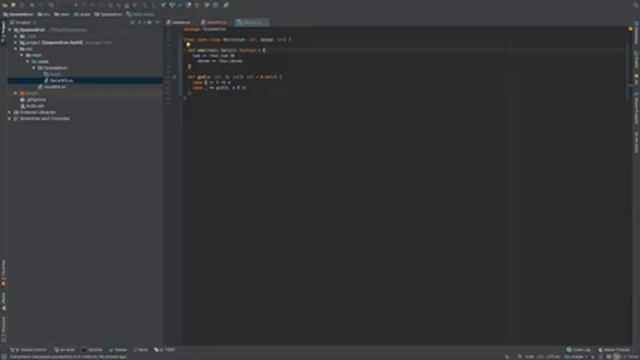Expand the .idea folder in project tree
The width and height of the screenshot is (640, 360).
click(x=16, y=36)
